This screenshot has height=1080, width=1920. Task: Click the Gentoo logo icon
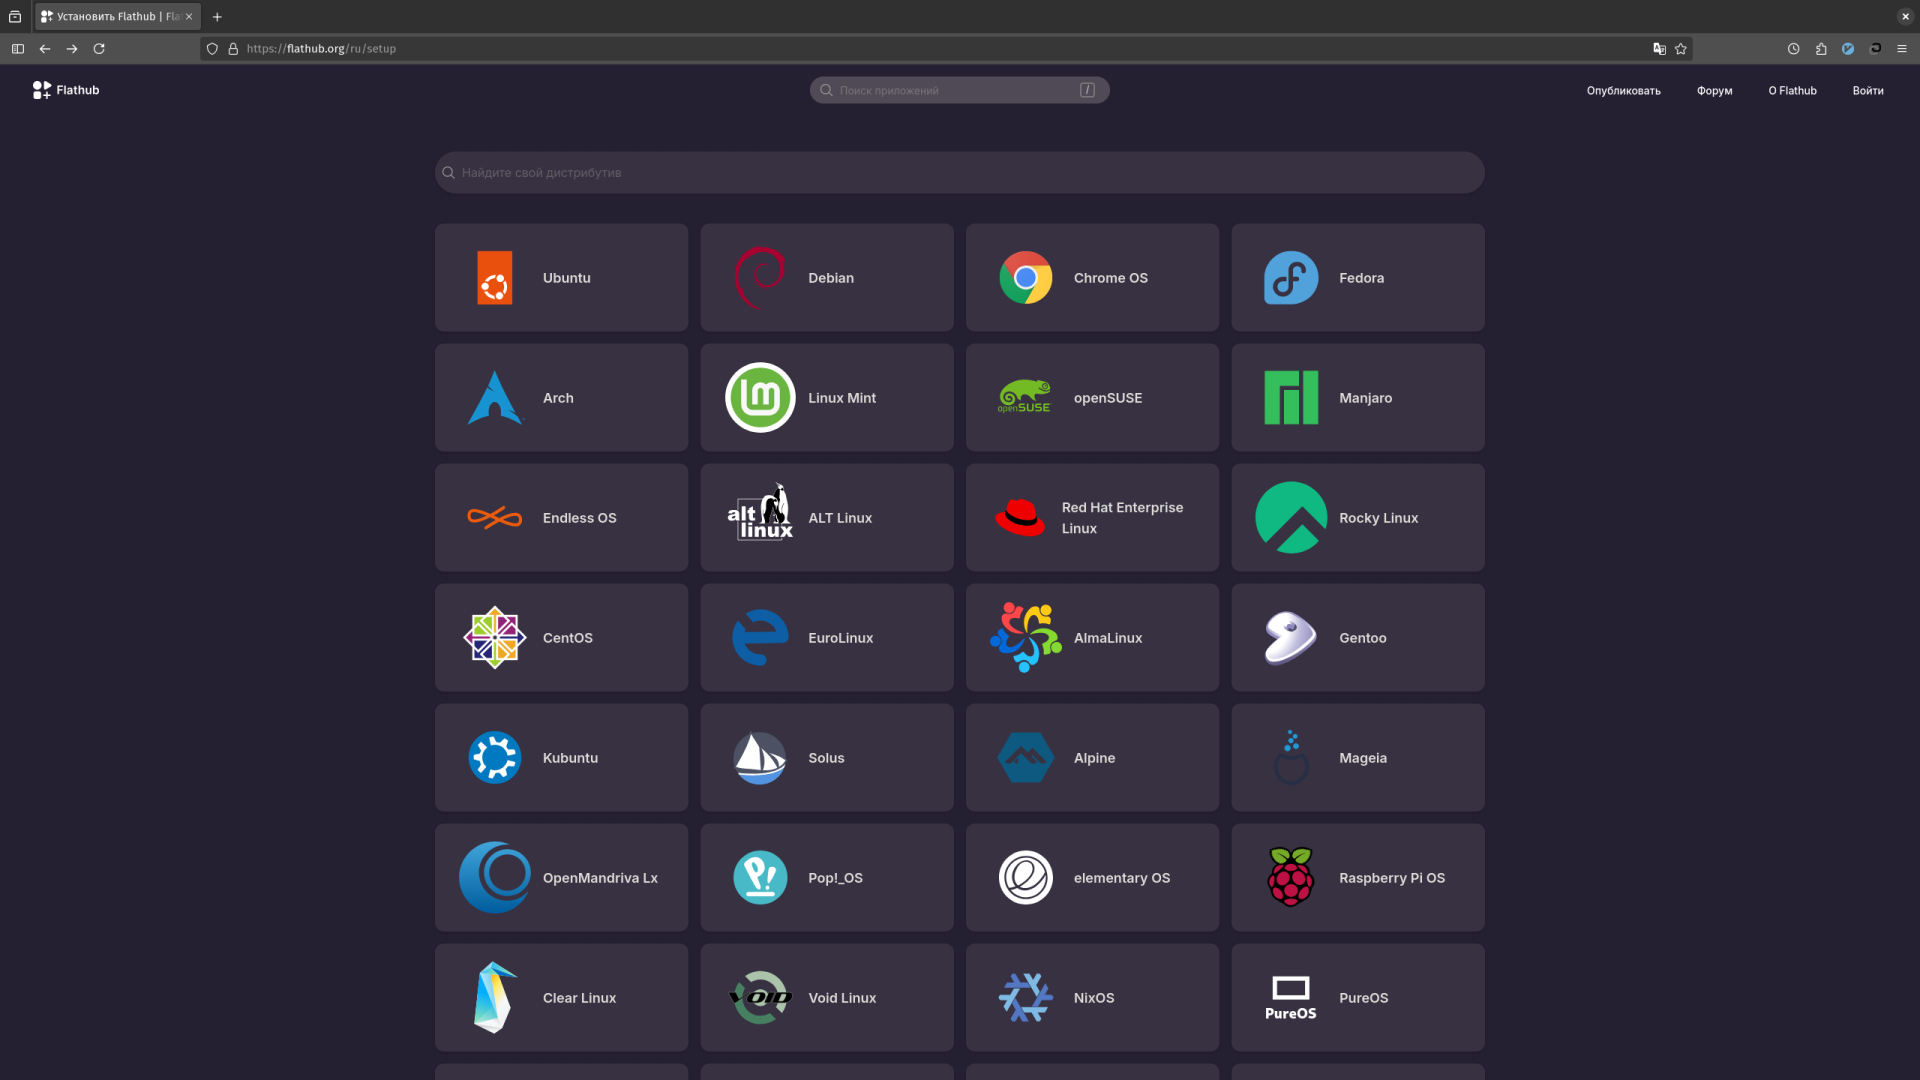click(x=1291, y=638)
